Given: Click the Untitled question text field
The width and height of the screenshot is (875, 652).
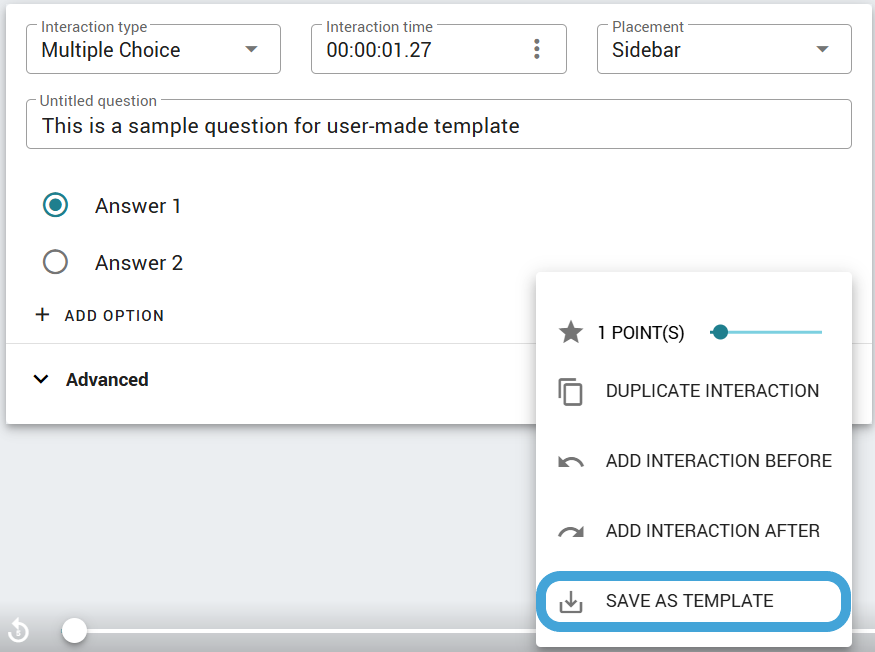Looking at the screenshot, I should [439, 124].
